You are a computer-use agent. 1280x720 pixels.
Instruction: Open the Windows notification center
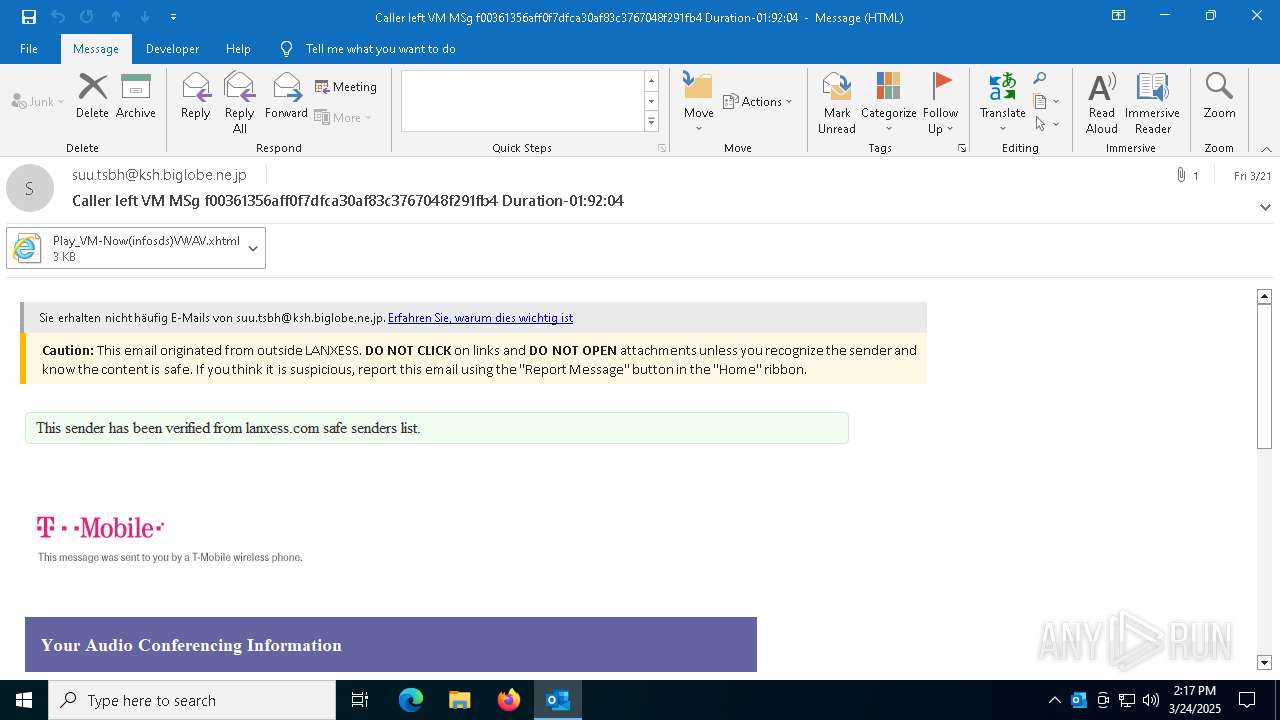[x=1247, y=700]
